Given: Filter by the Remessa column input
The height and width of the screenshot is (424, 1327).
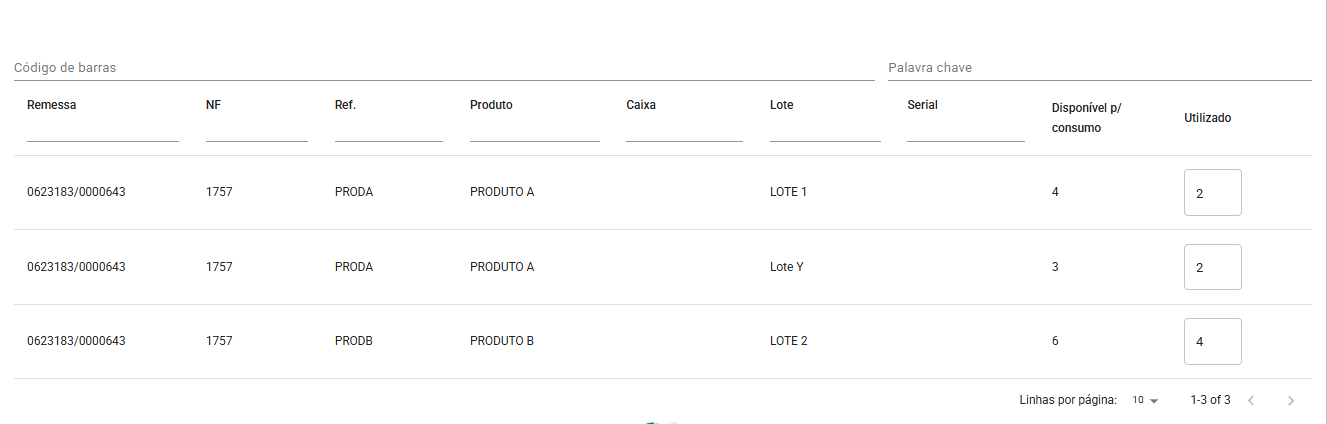Looking at the screenshot, I should [x=103, y=130].
